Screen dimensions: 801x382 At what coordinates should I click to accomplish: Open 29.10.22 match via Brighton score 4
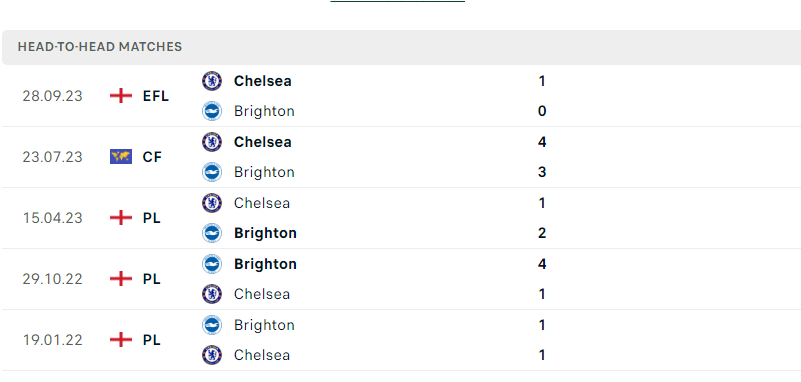click(x=542, y=264)
